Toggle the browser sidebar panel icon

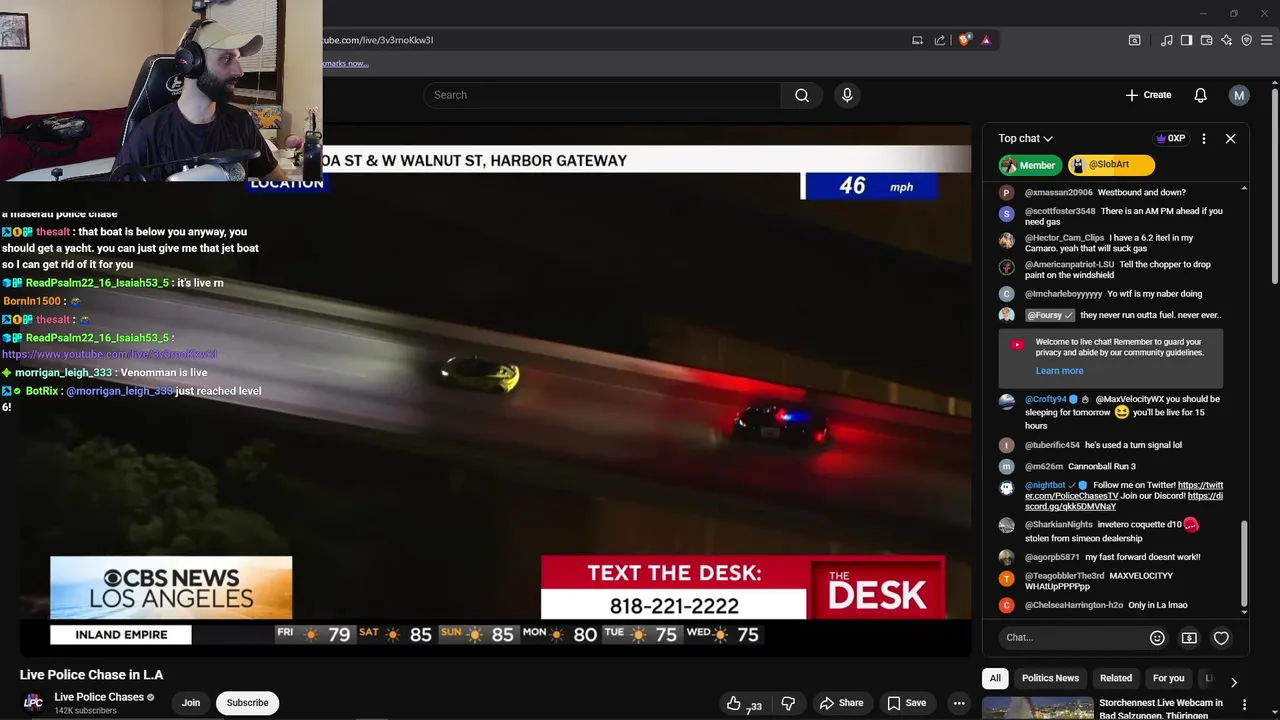click(x=1186, y=40)
